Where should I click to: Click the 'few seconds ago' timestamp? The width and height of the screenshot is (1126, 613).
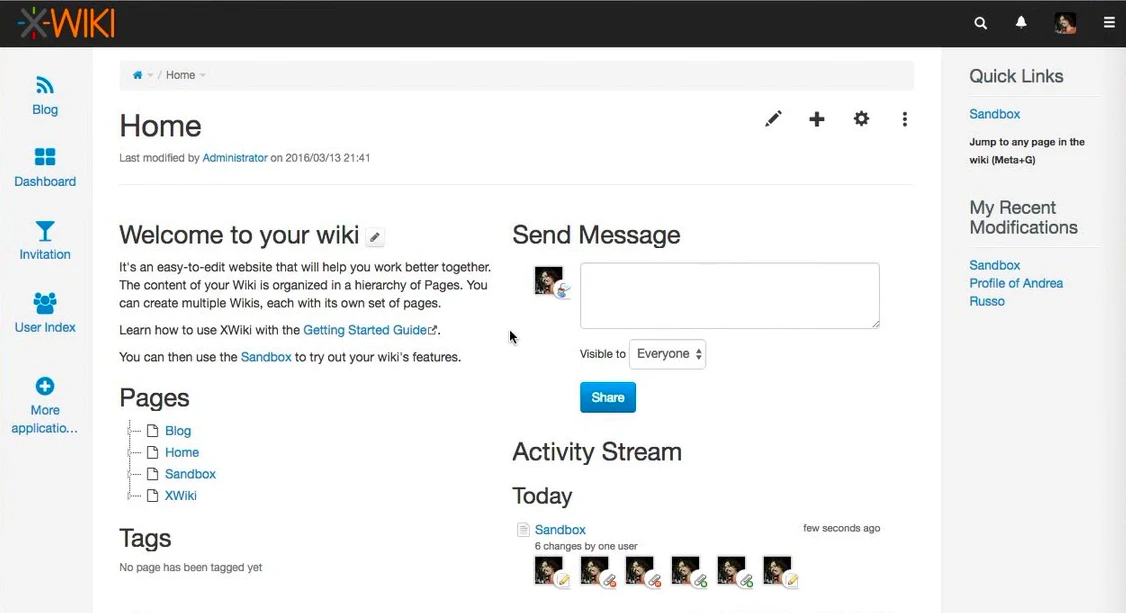pos(842,528)
